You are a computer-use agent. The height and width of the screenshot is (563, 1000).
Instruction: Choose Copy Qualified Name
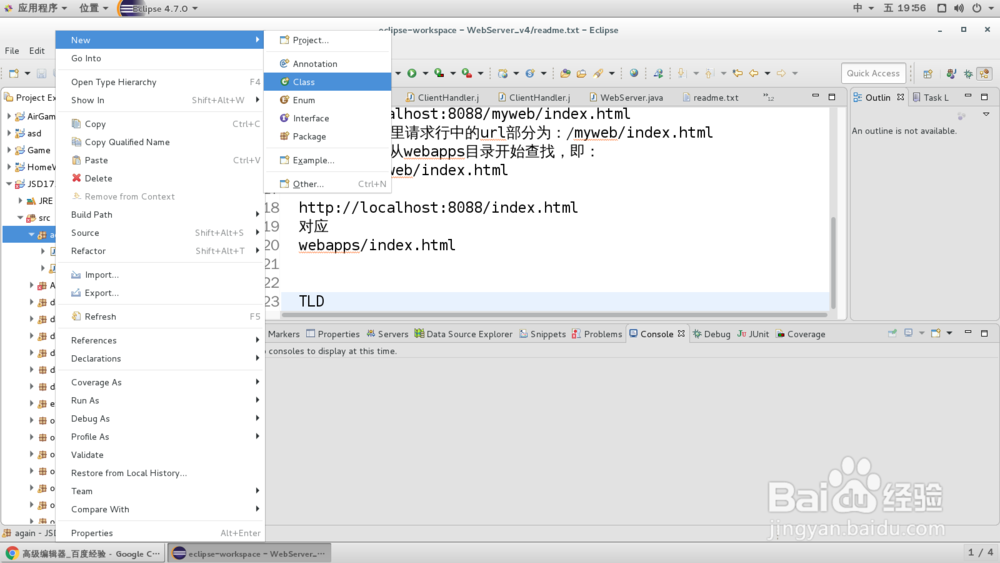coord(159,142)
